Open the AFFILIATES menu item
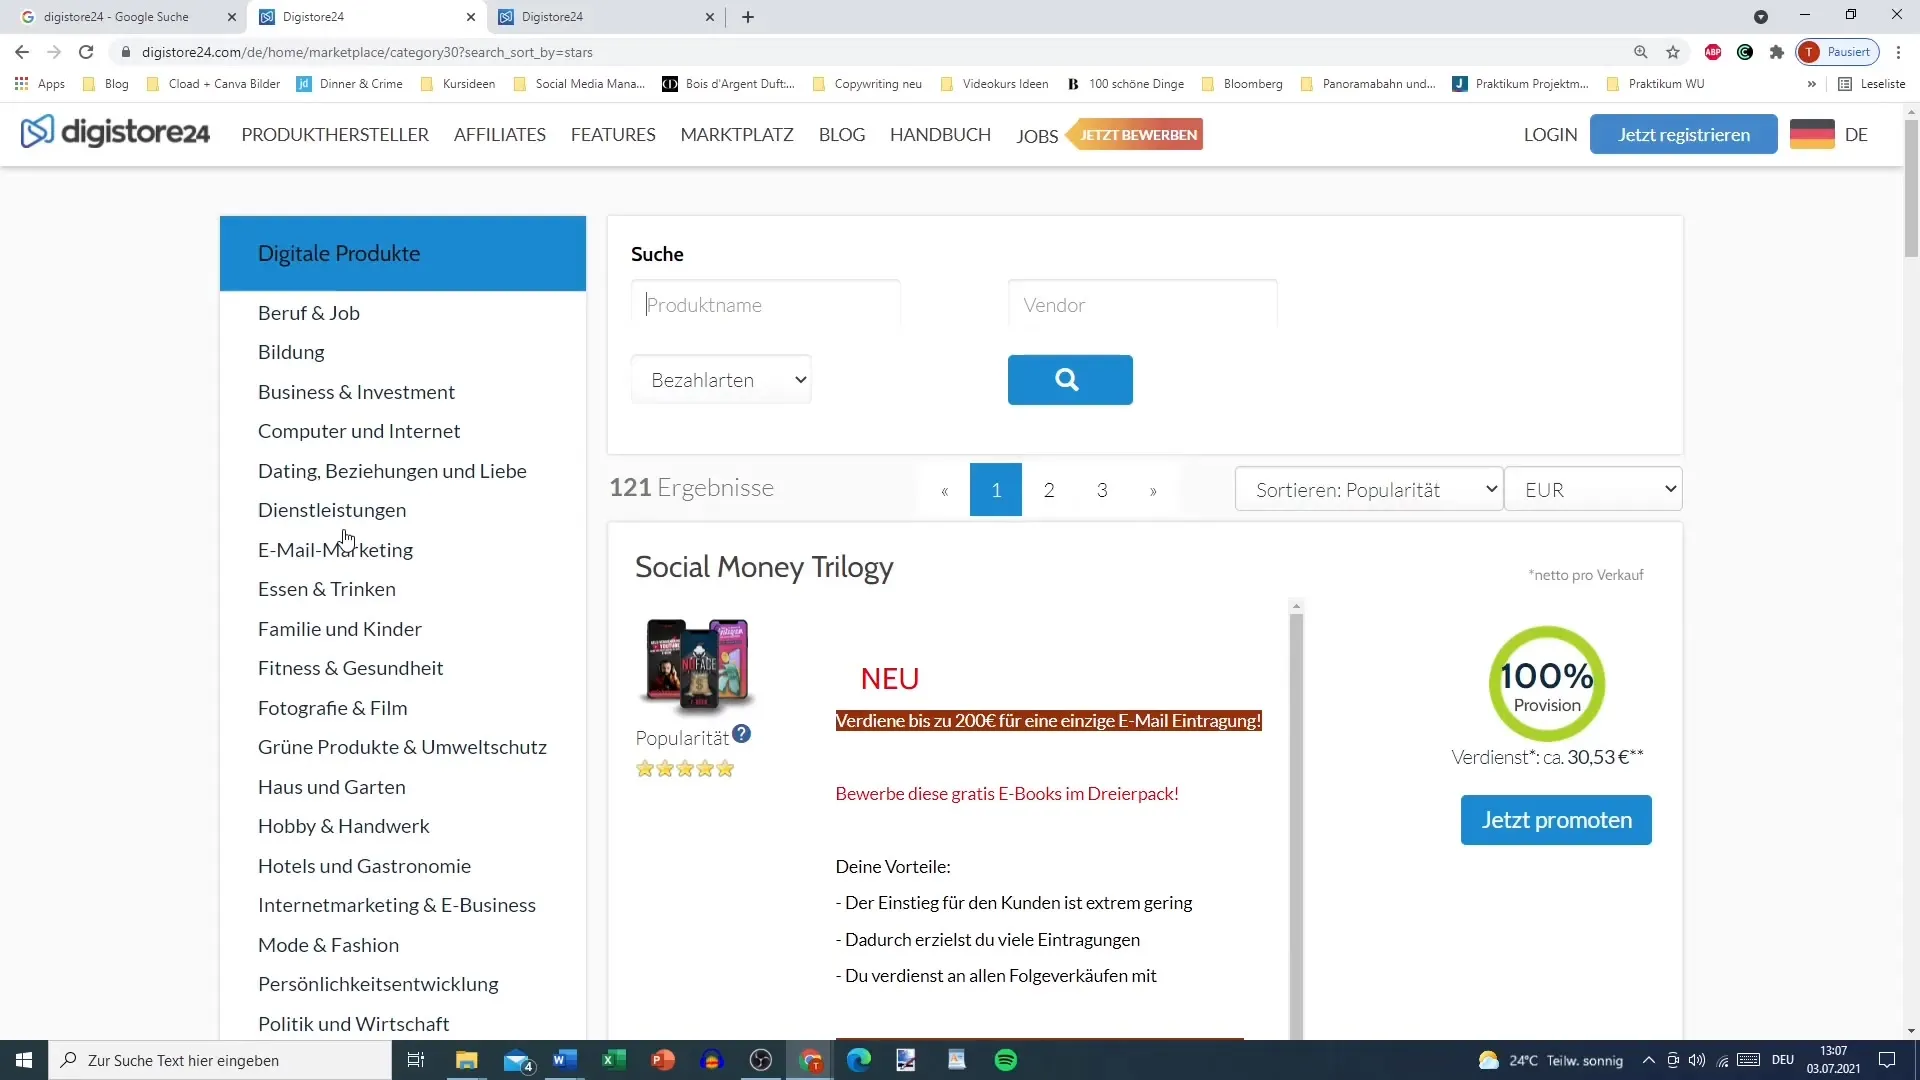Viewport: 1920px width, 1080px height. click(x=500, y=134)
